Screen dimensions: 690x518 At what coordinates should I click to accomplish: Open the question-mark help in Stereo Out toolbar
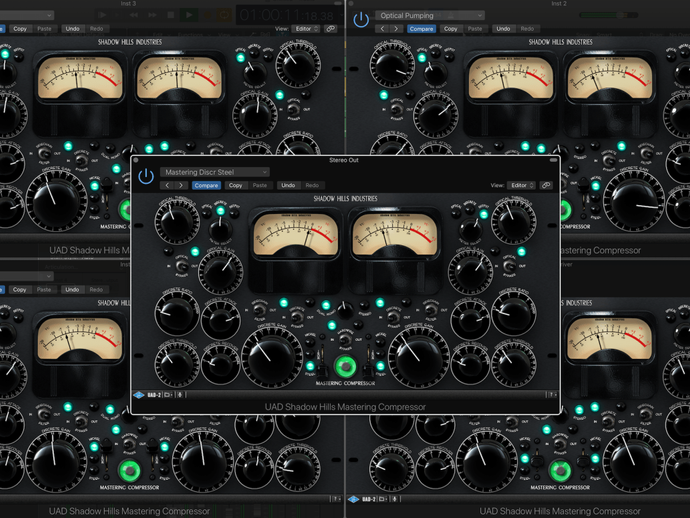click(x=551, y=395)
